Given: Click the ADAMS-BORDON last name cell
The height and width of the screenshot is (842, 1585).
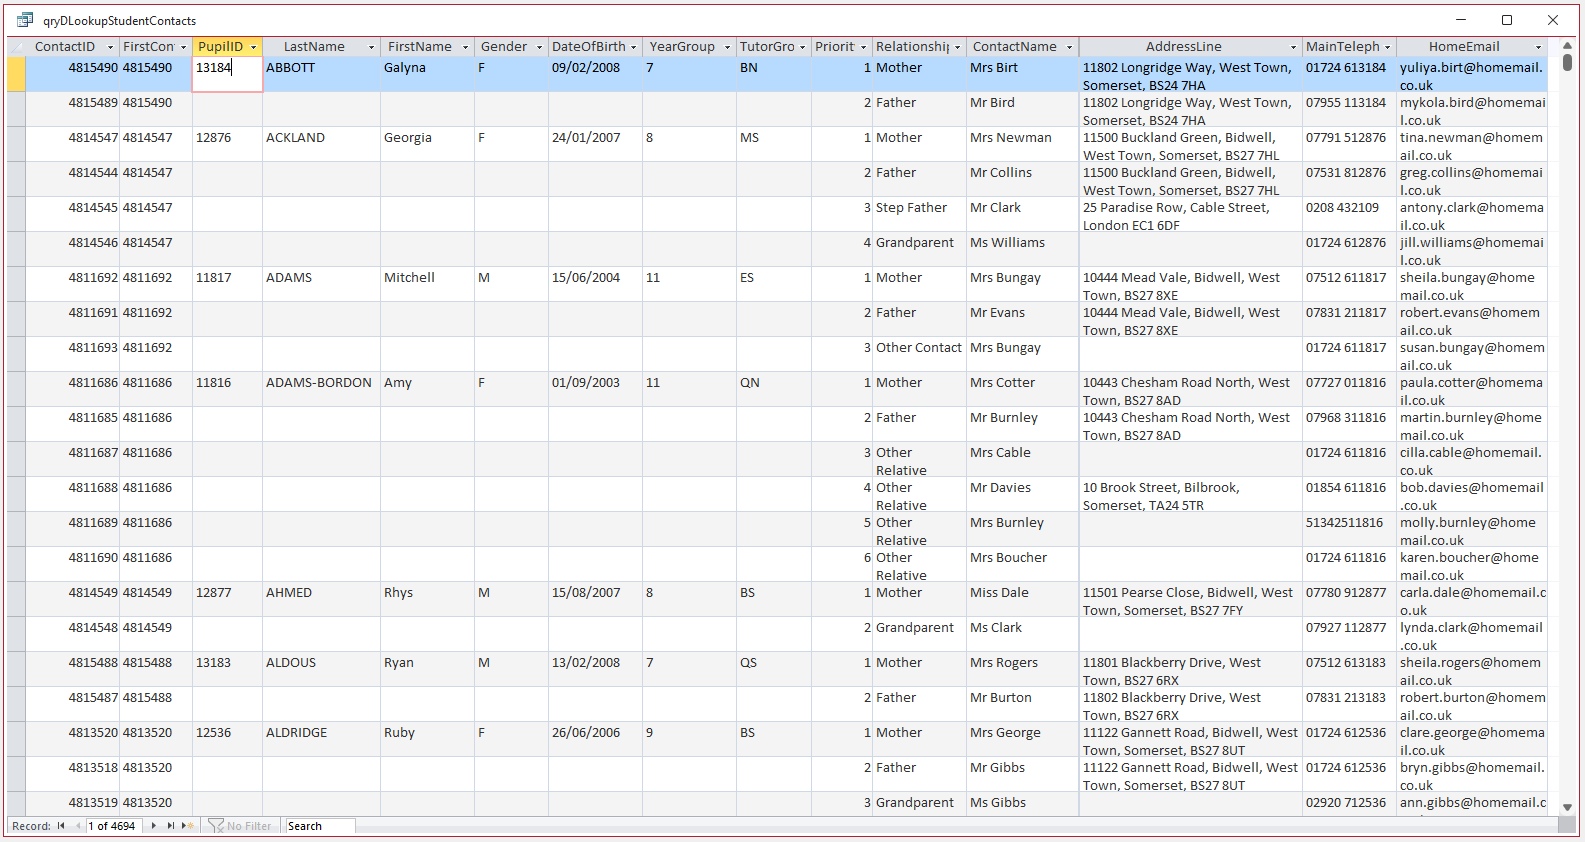Looking at the screenshot, I should point(321,390).
